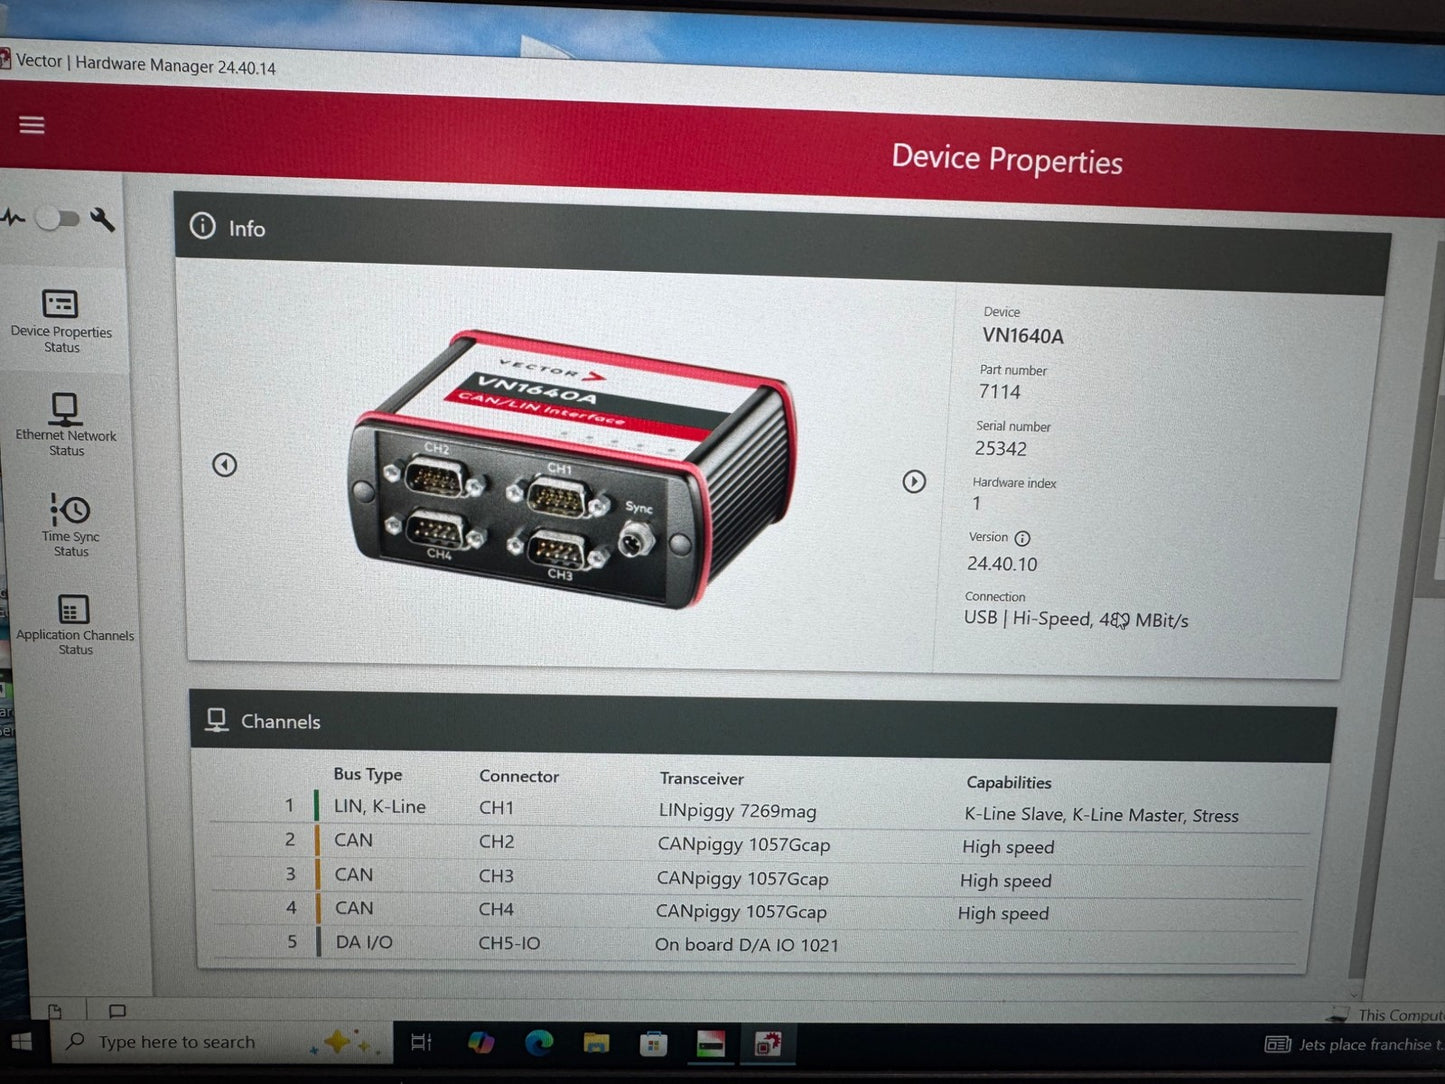Select part number 7114
The width and height of the screenshot is (1445, 1084).
coord(999,392)
